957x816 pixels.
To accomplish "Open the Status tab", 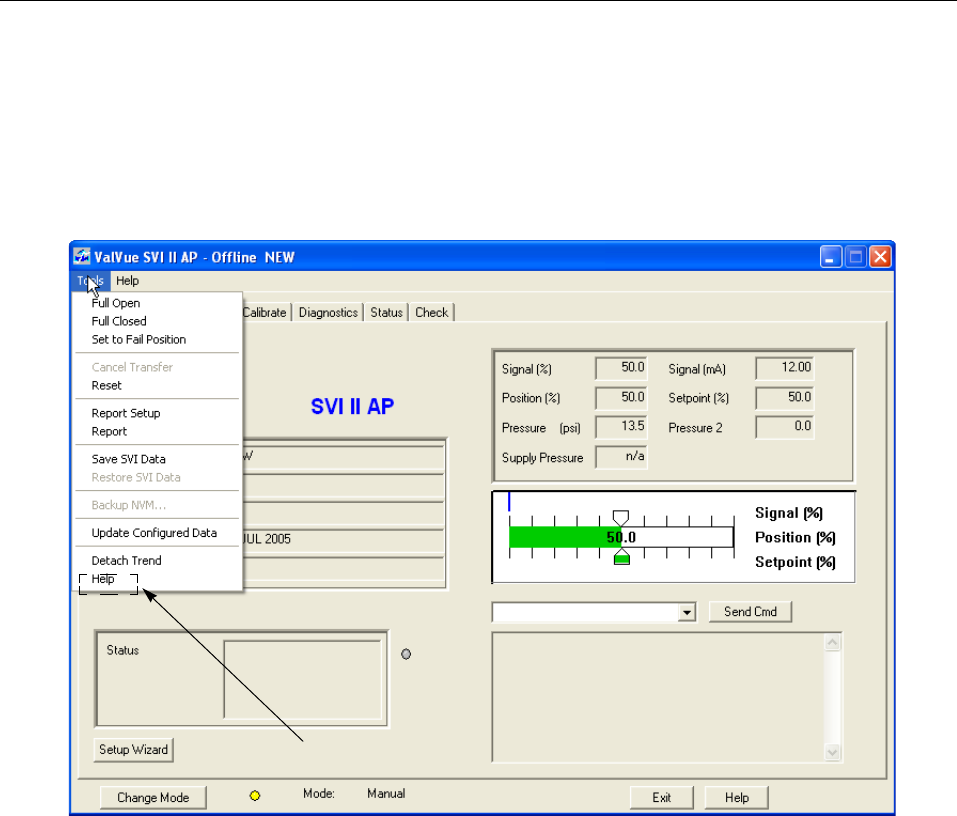I will point(386,312).
